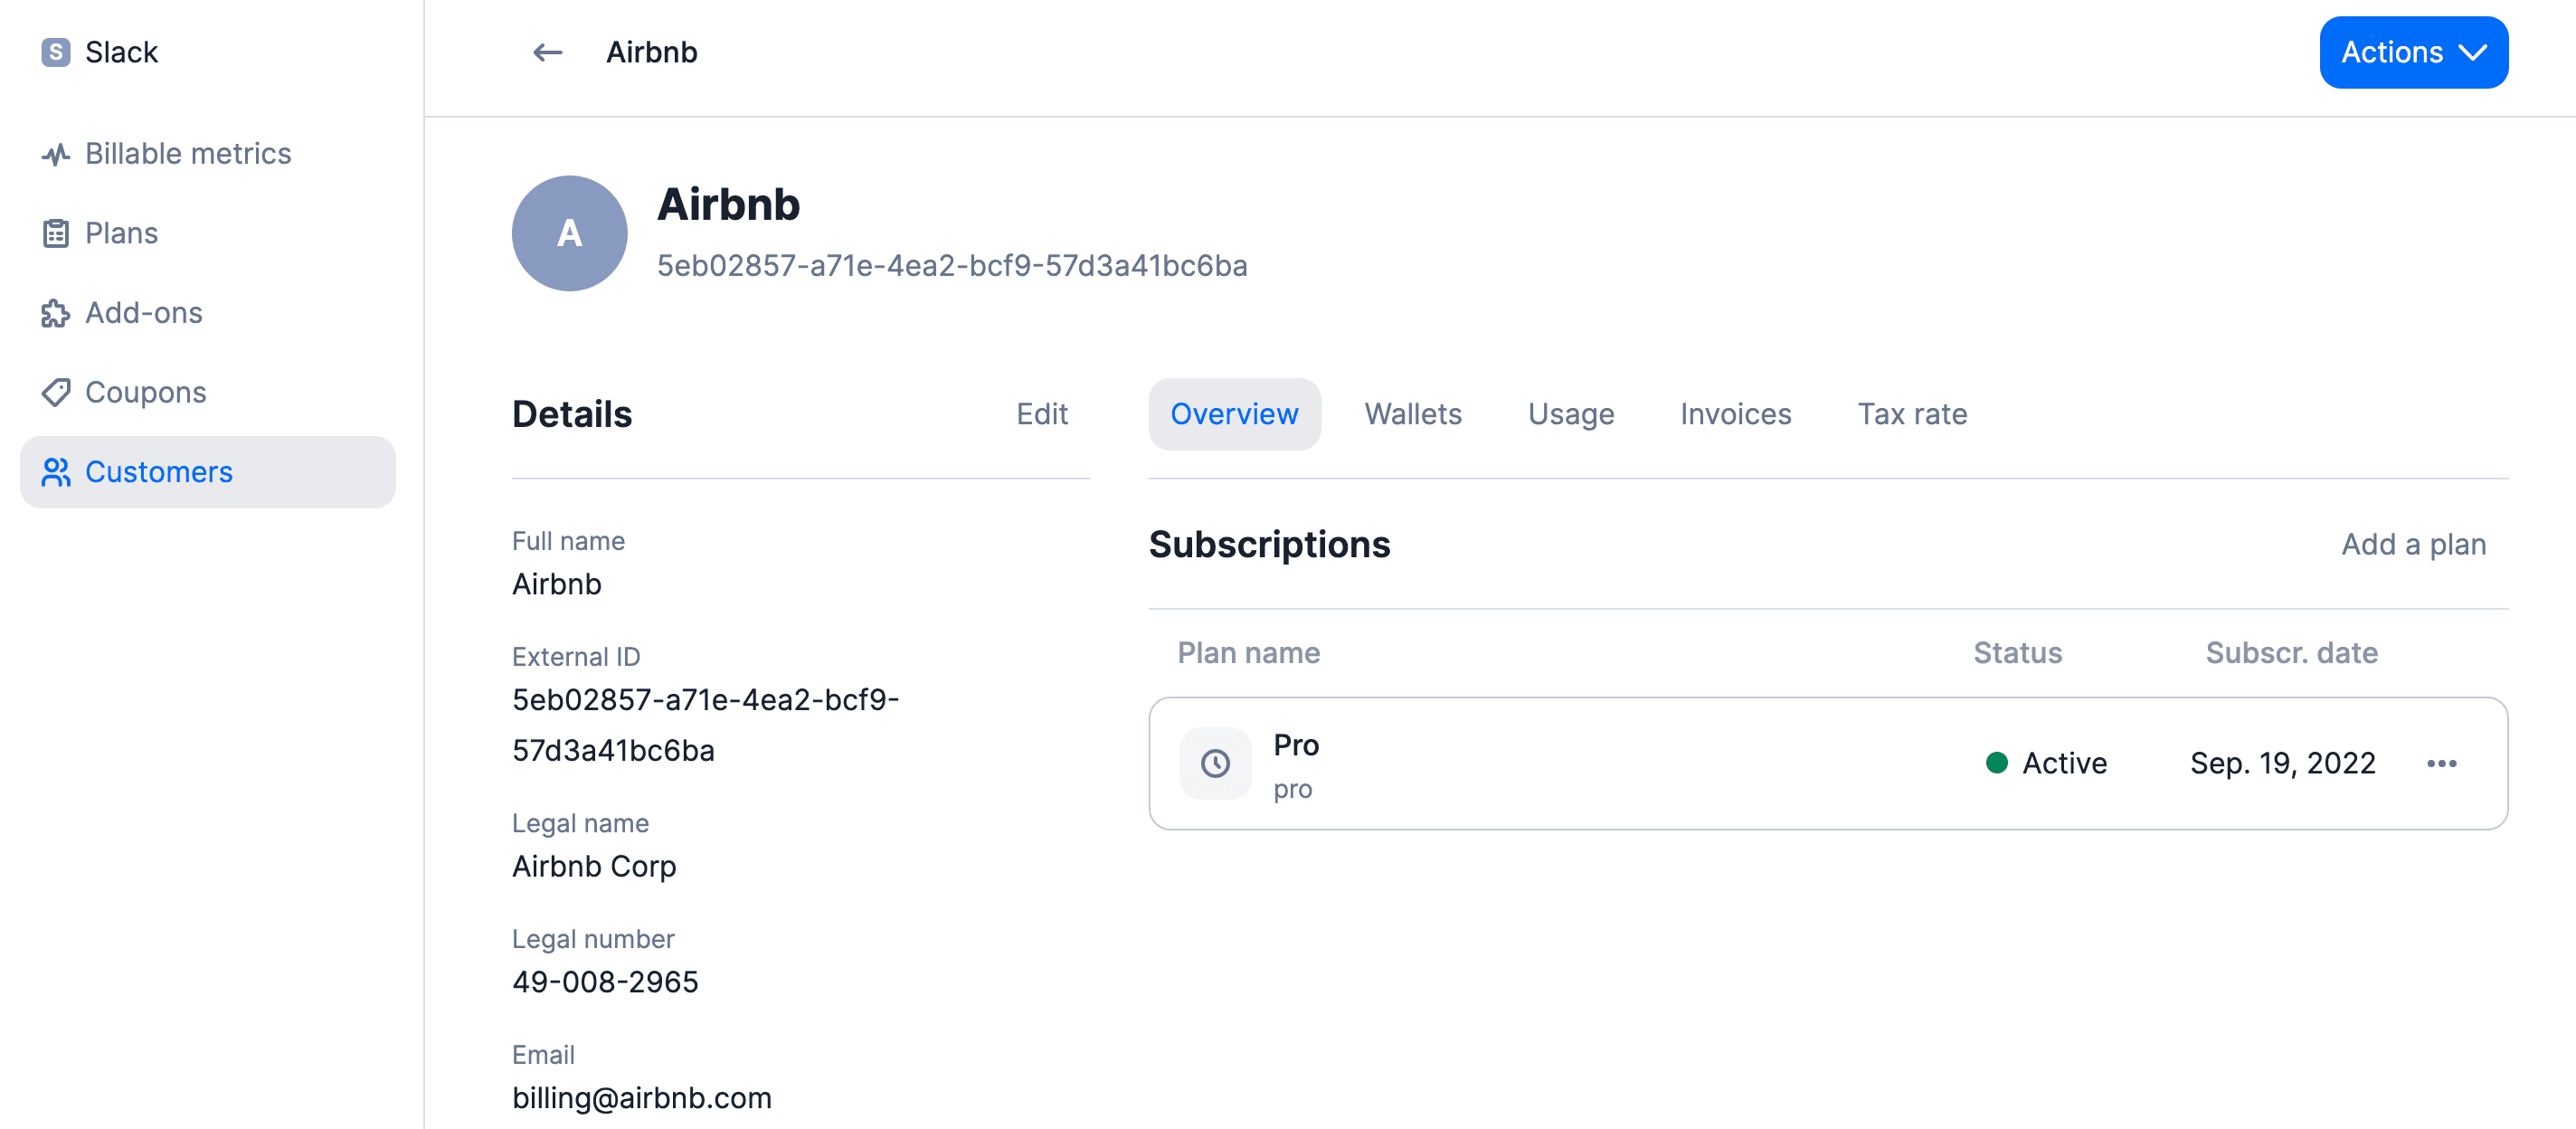Expand the Actions menu chevron
Image resolution: width=2576 pixels, height=1129 pixels.
coord(2475,52)
